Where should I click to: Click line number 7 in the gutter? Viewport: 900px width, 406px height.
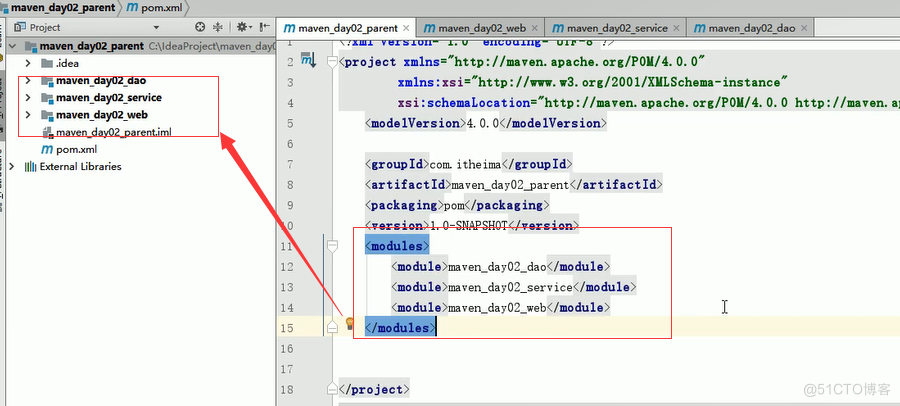tap(289, 164)
